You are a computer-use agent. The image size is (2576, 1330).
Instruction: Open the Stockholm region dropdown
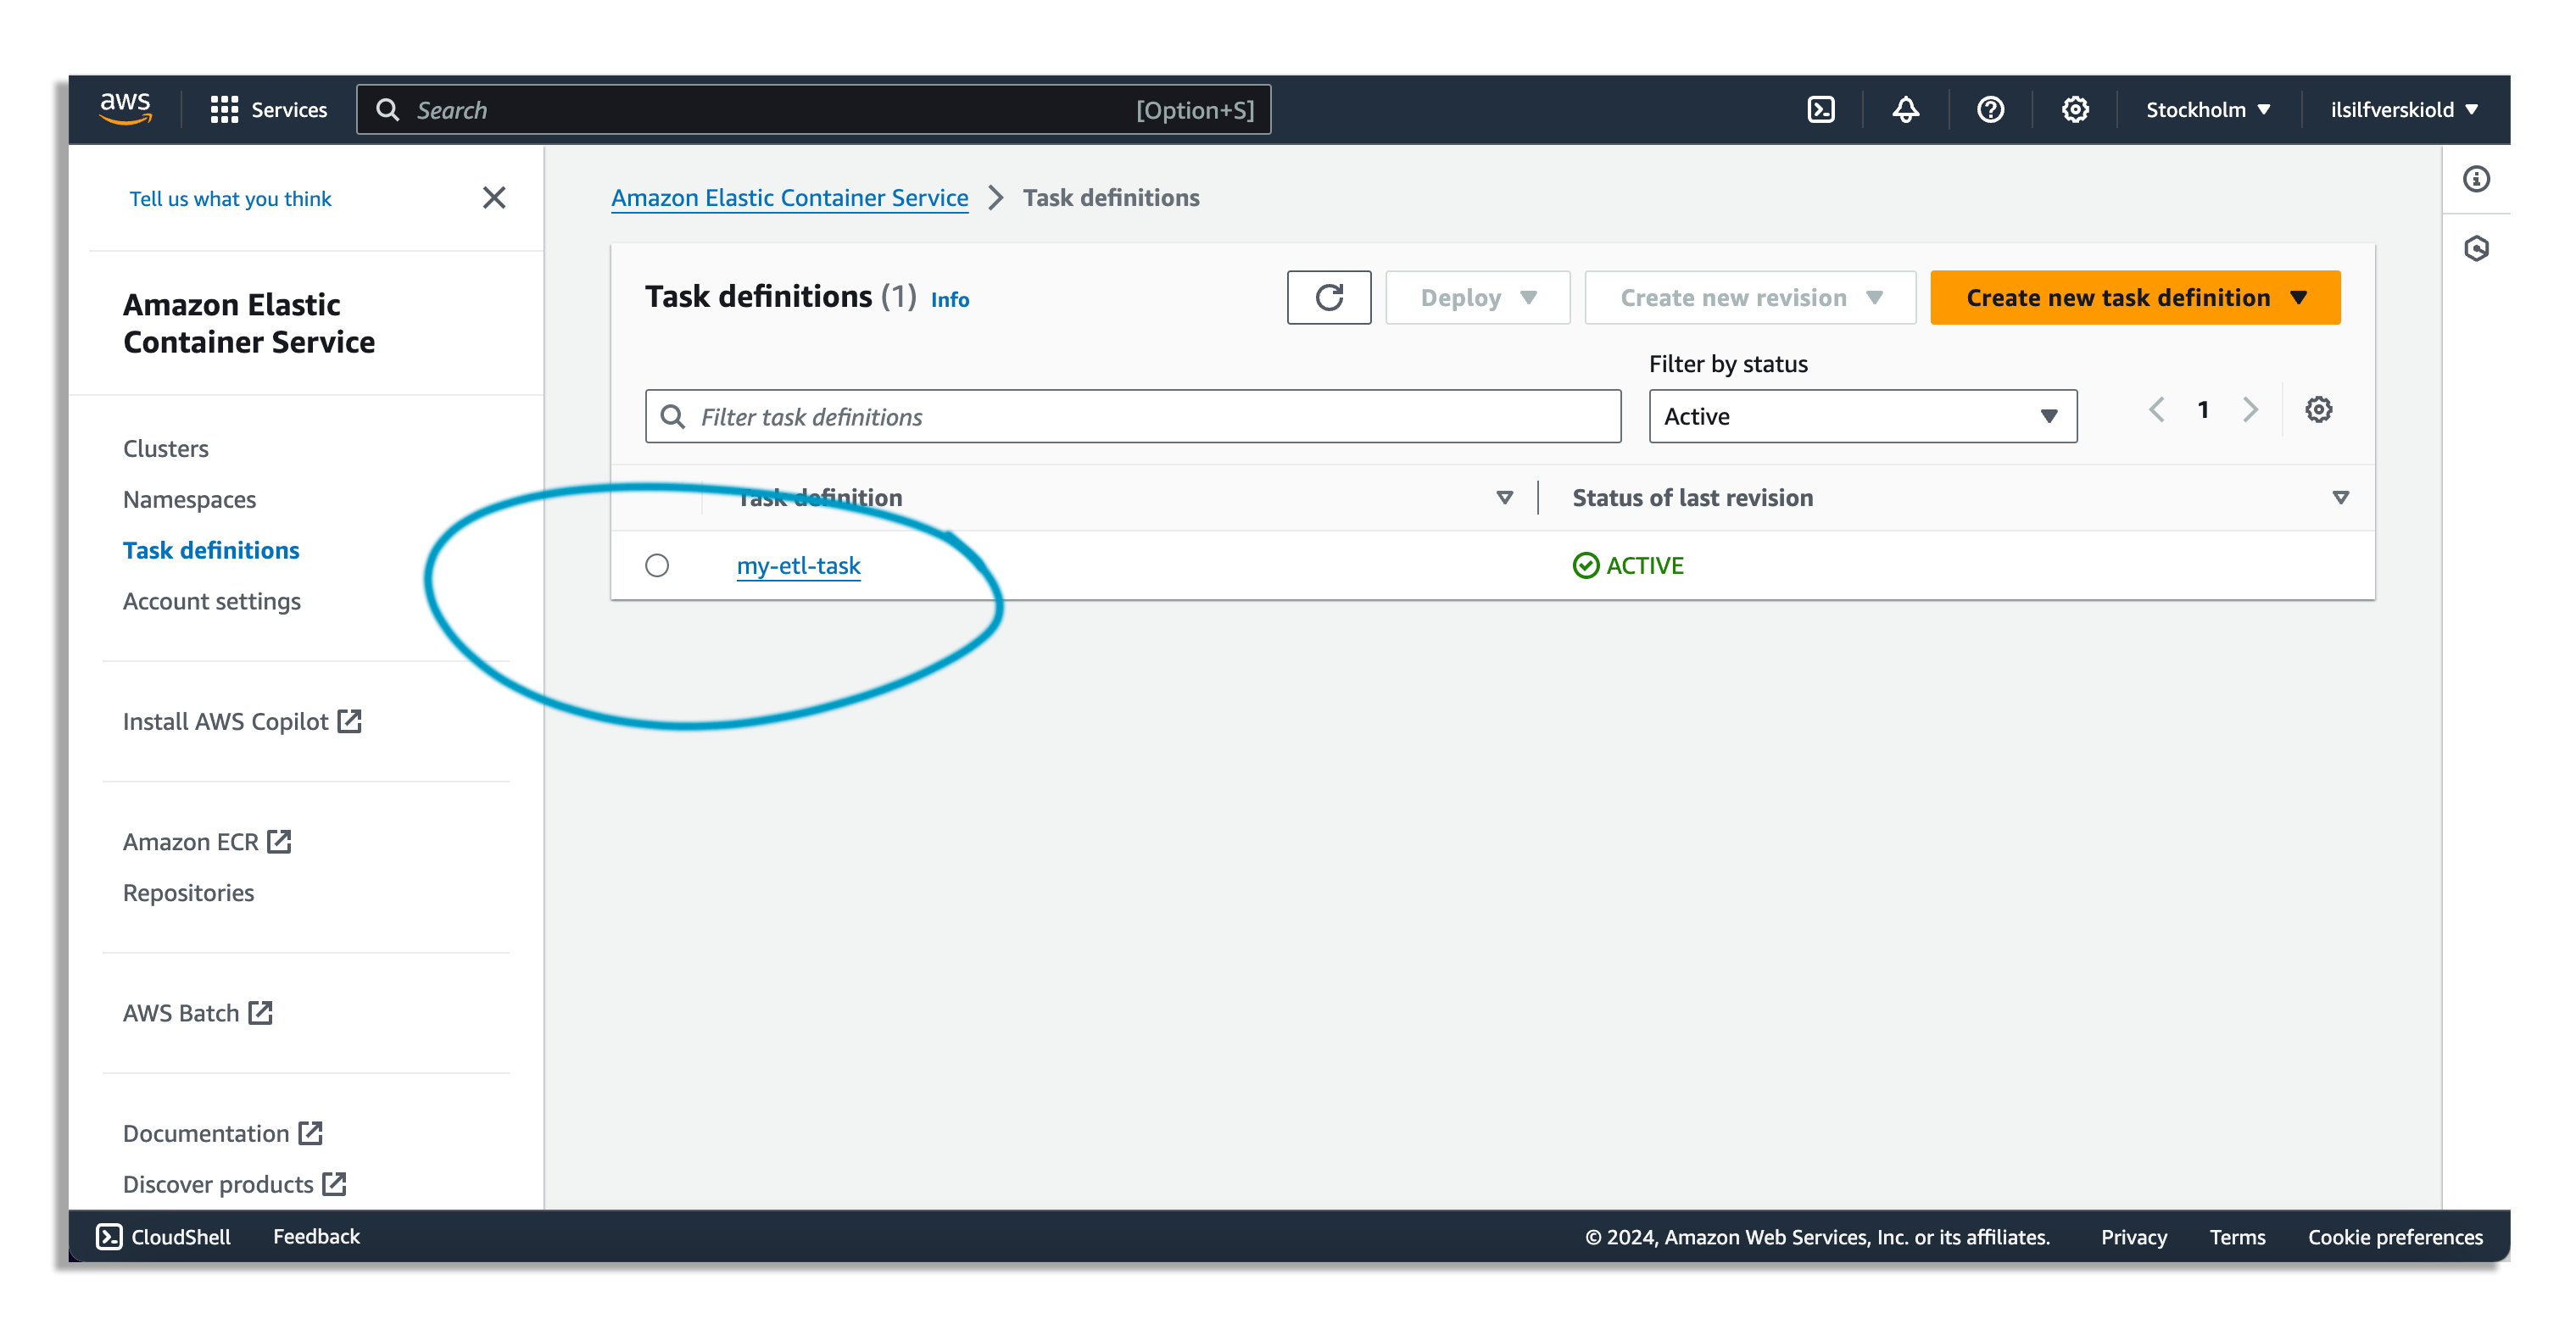coord(2207,110)
